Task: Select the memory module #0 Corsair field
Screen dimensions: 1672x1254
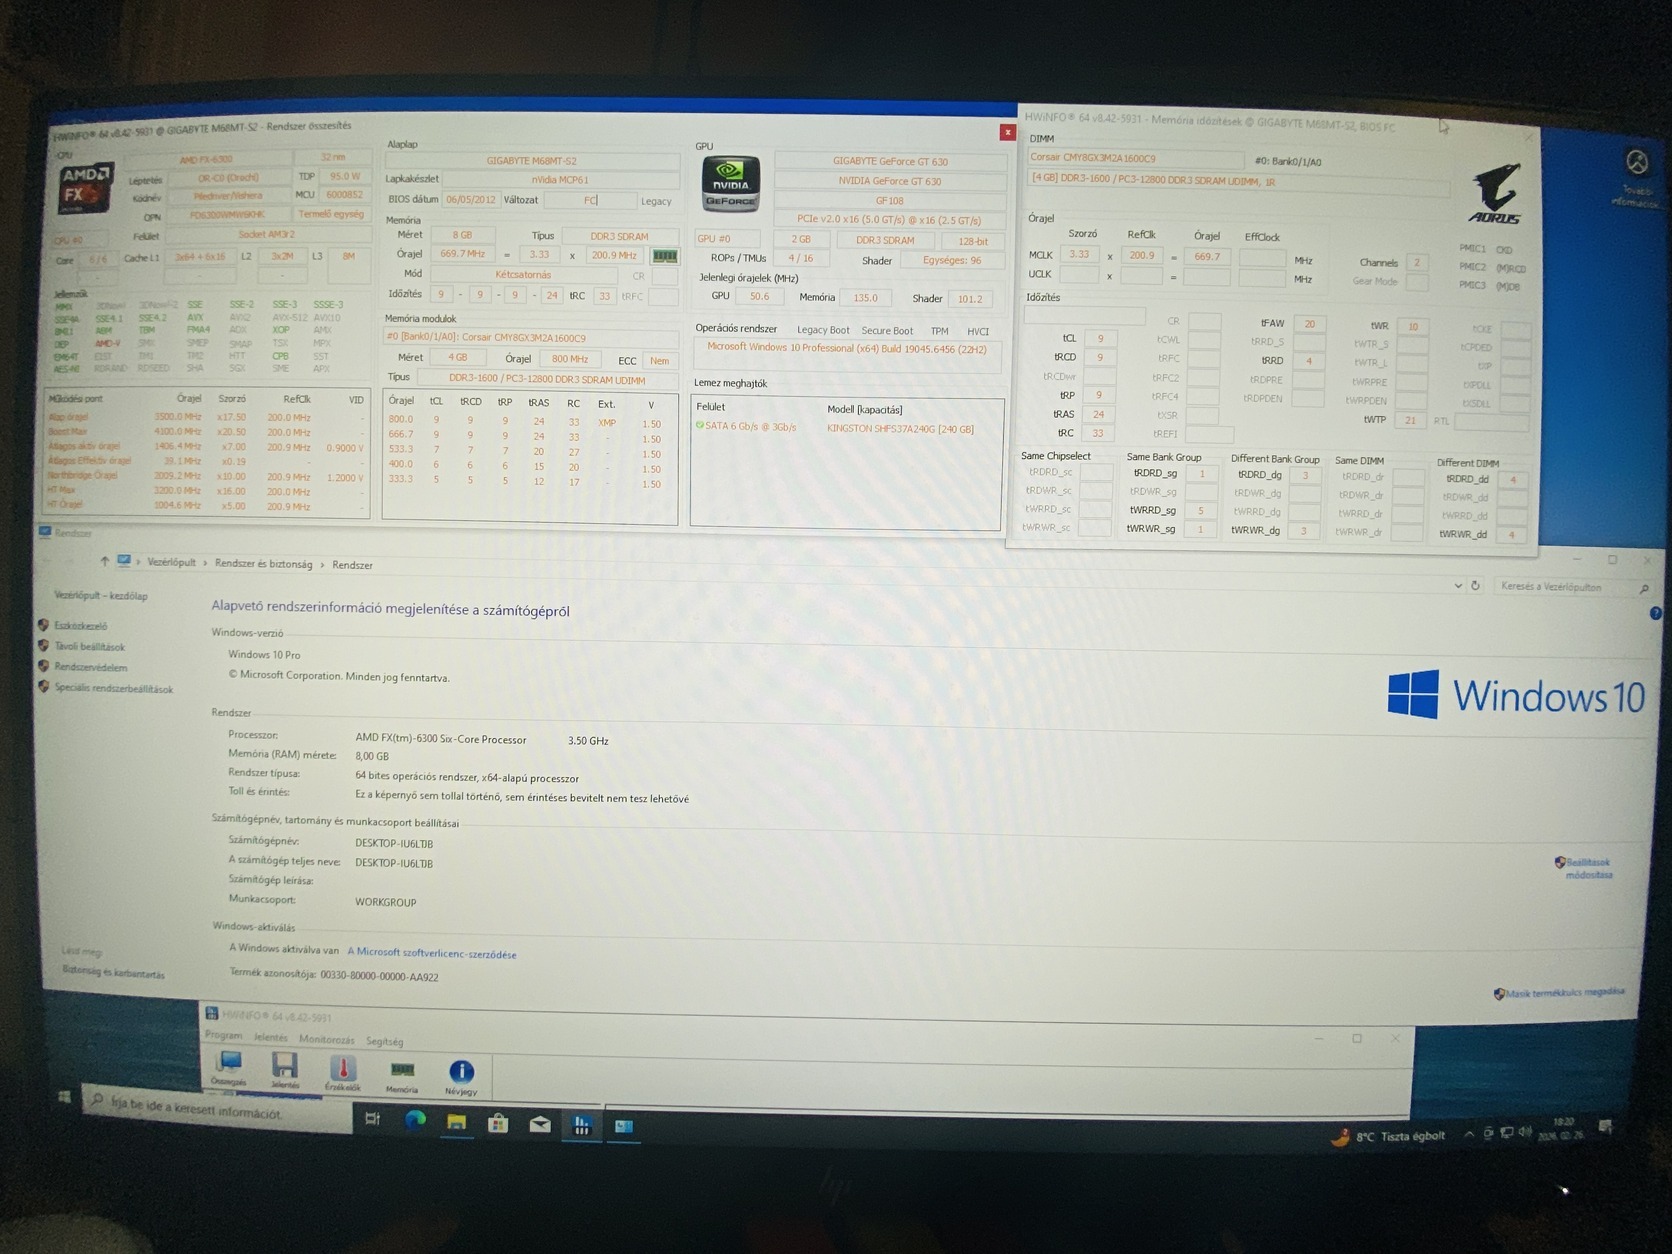Action: pyautogui.click(x=531, y=337)
